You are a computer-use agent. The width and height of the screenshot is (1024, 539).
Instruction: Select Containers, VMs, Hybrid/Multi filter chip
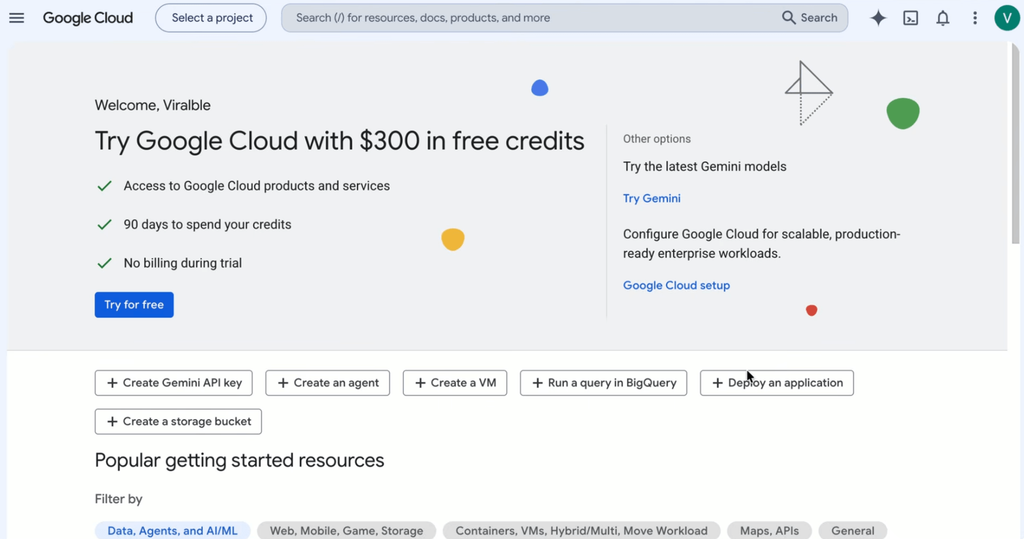581,531
